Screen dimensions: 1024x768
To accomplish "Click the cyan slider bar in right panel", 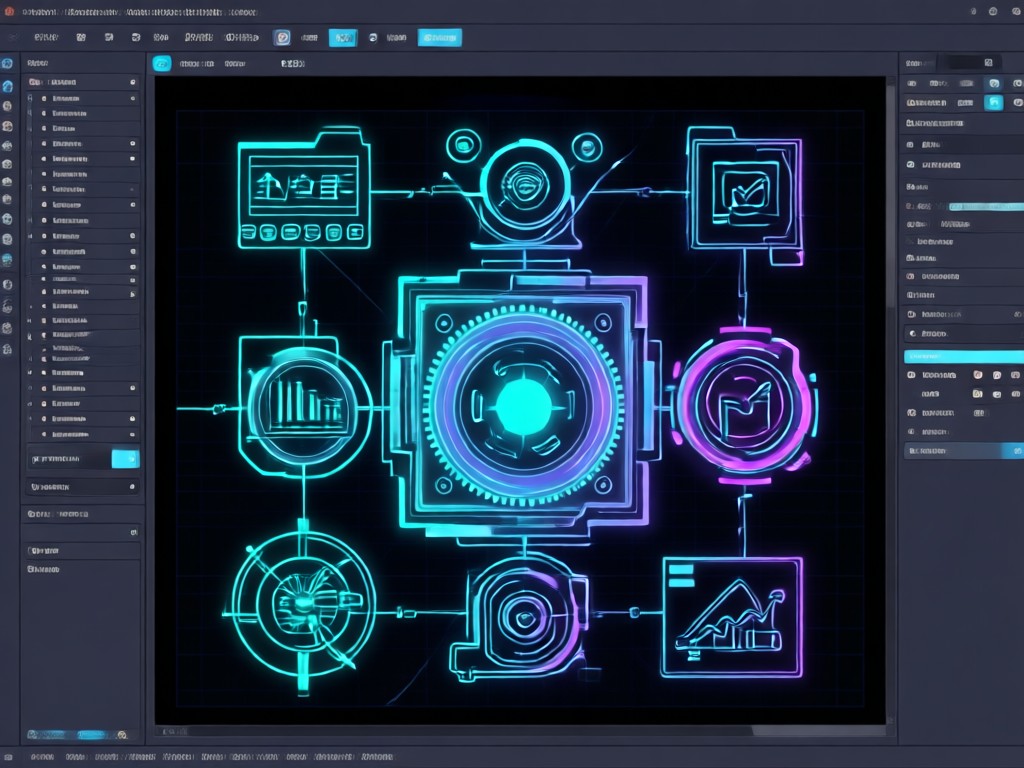I will tap(986, 206).
